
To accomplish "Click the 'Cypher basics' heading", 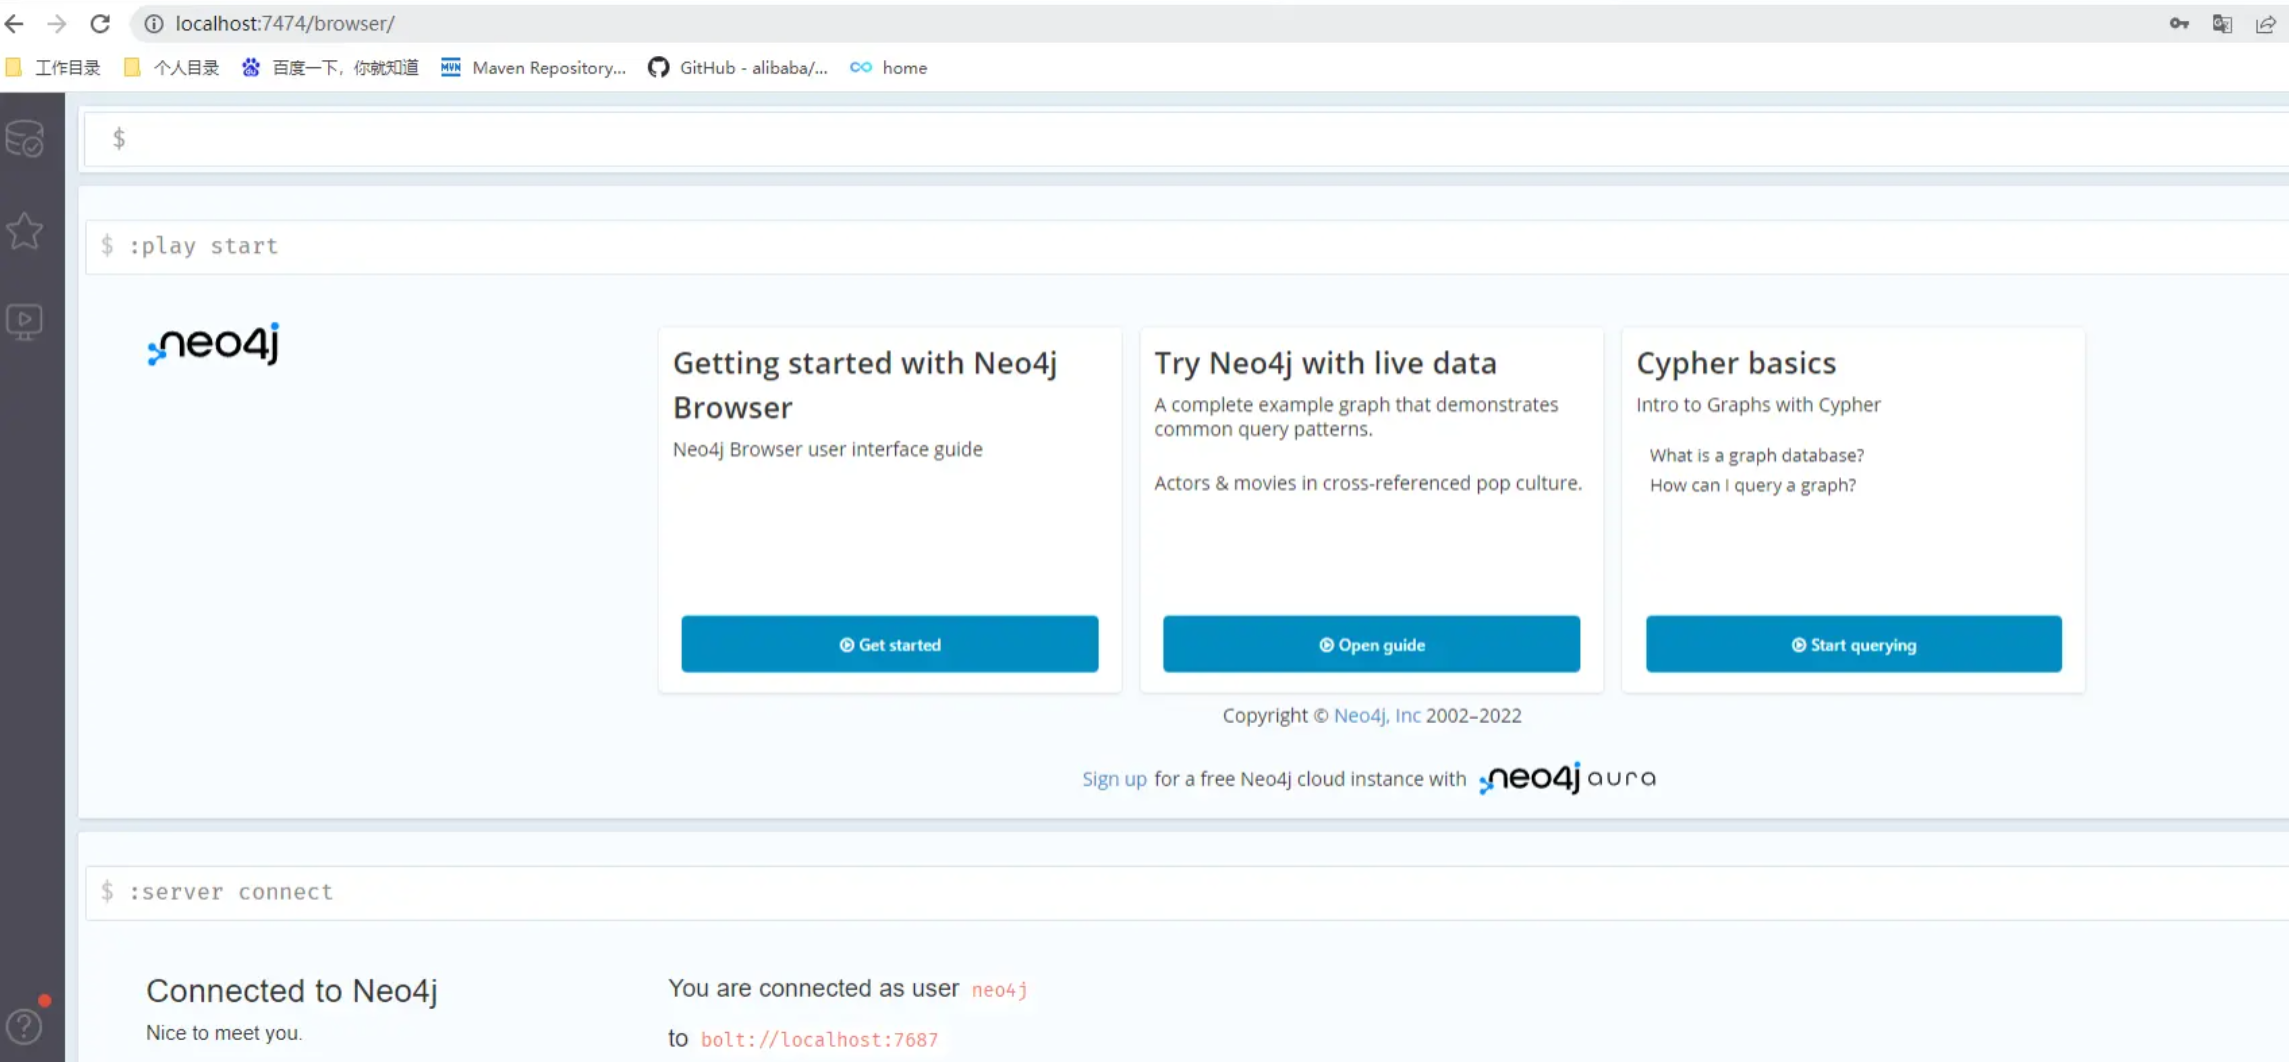I will (x=1736, y=363).
